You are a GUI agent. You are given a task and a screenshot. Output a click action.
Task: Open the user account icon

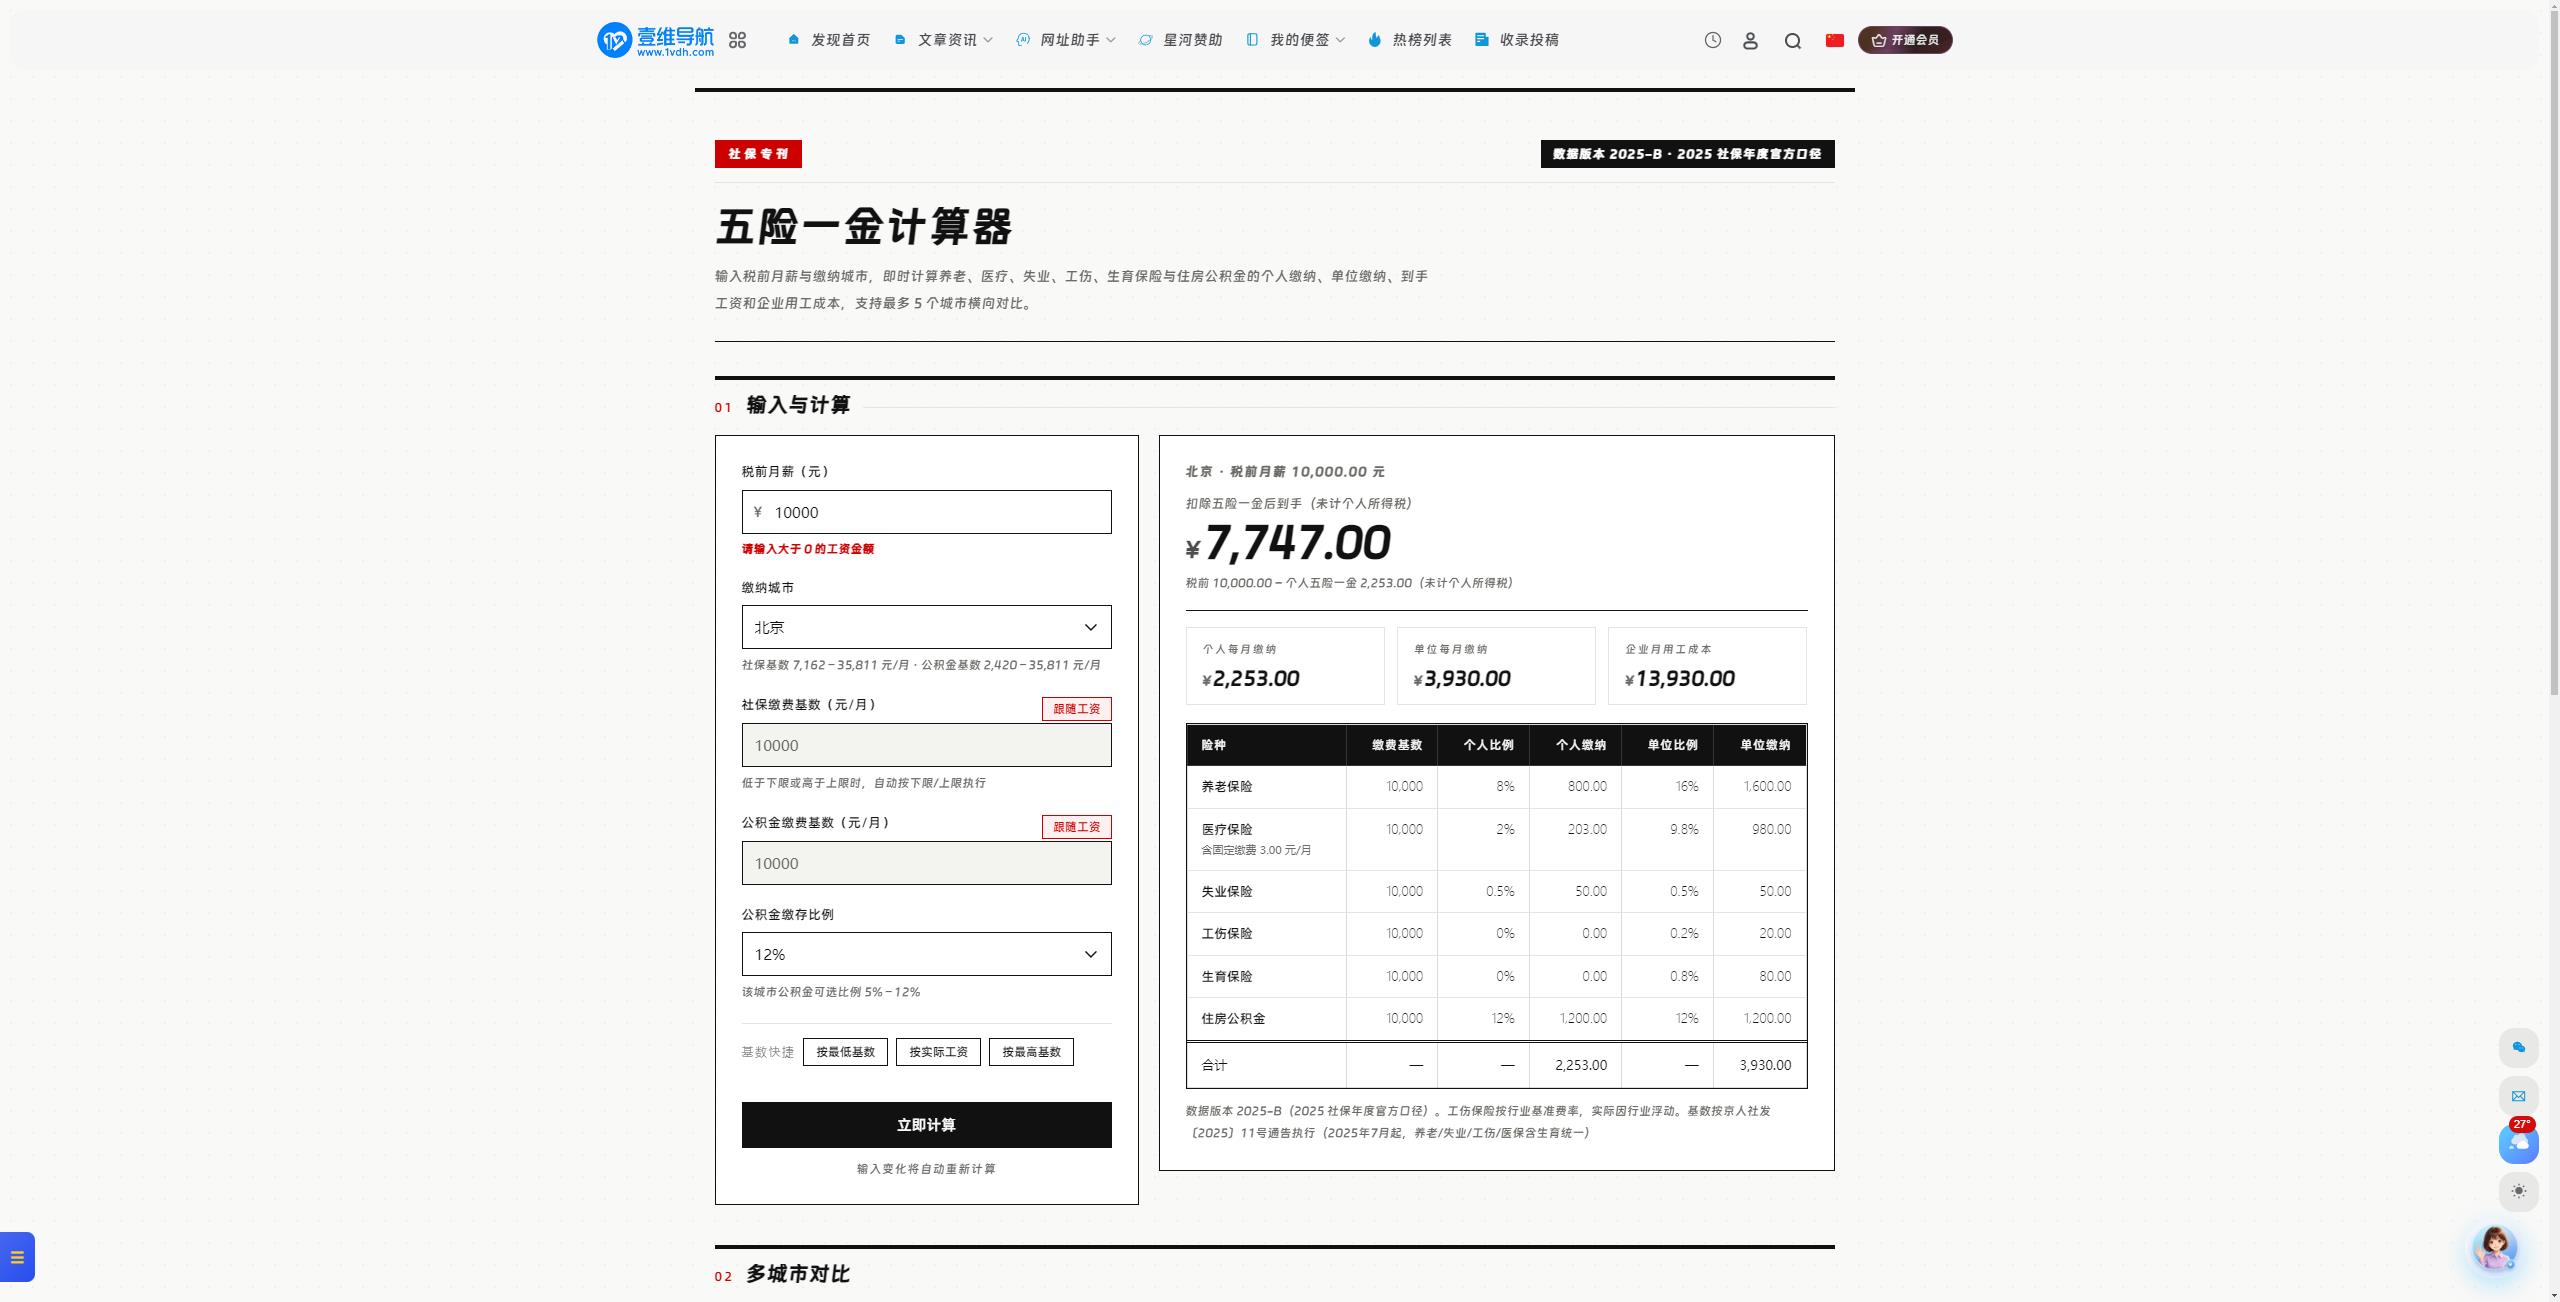(1750, 40)
